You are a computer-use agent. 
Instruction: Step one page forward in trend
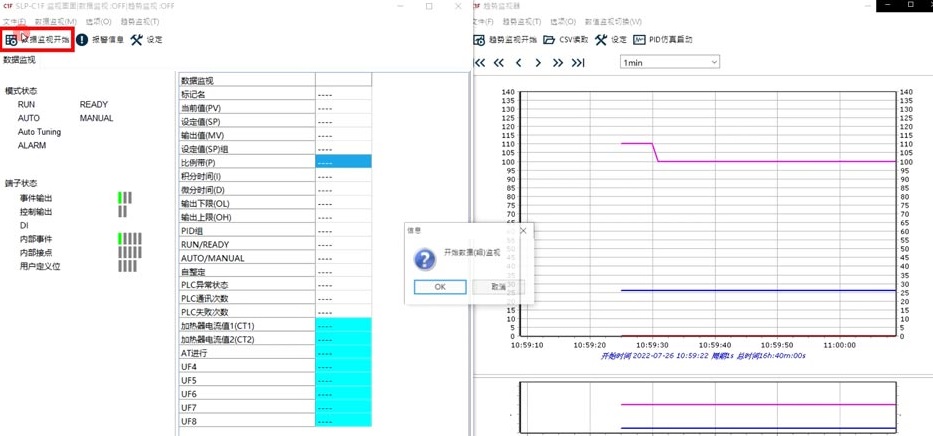click(538, 62)
